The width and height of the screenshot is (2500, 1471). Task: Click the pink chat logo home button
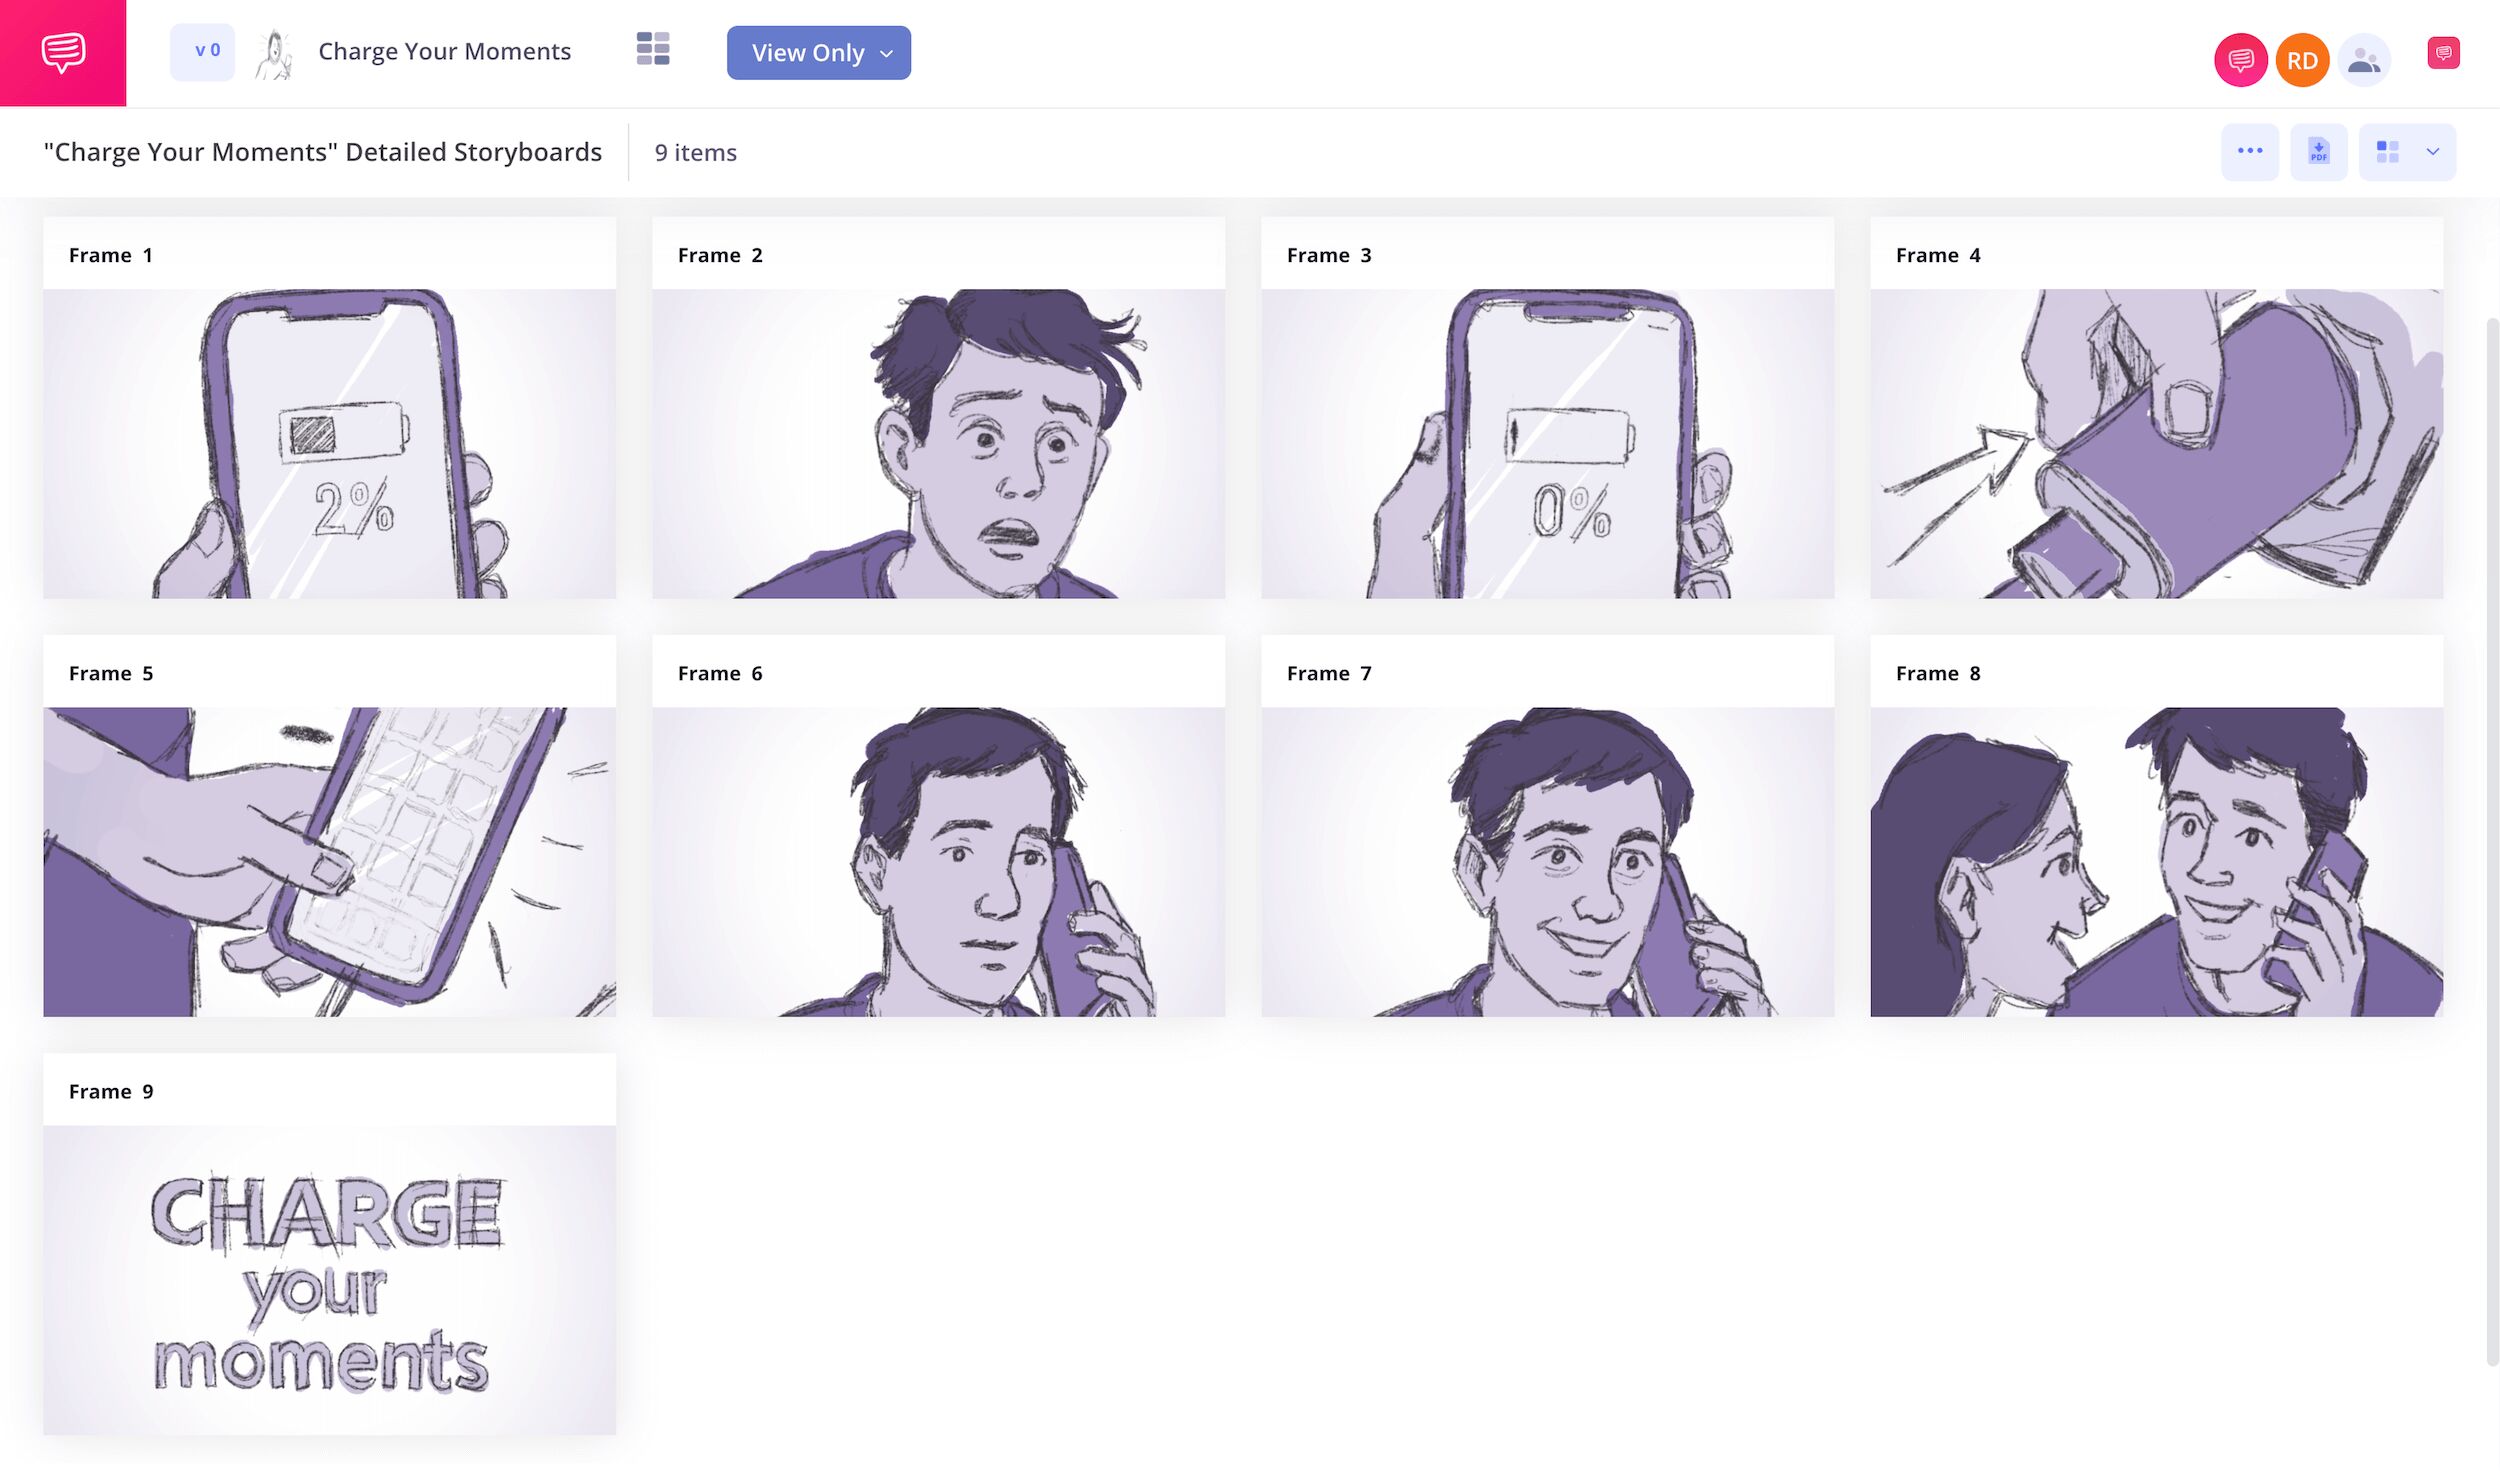pos(63,52)
